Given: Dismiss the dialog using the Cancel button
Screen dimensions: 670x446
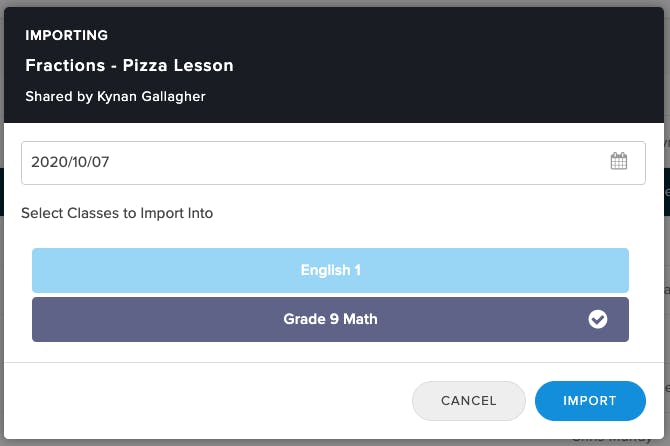Looking at the screenshot, I should pos(468,401).
